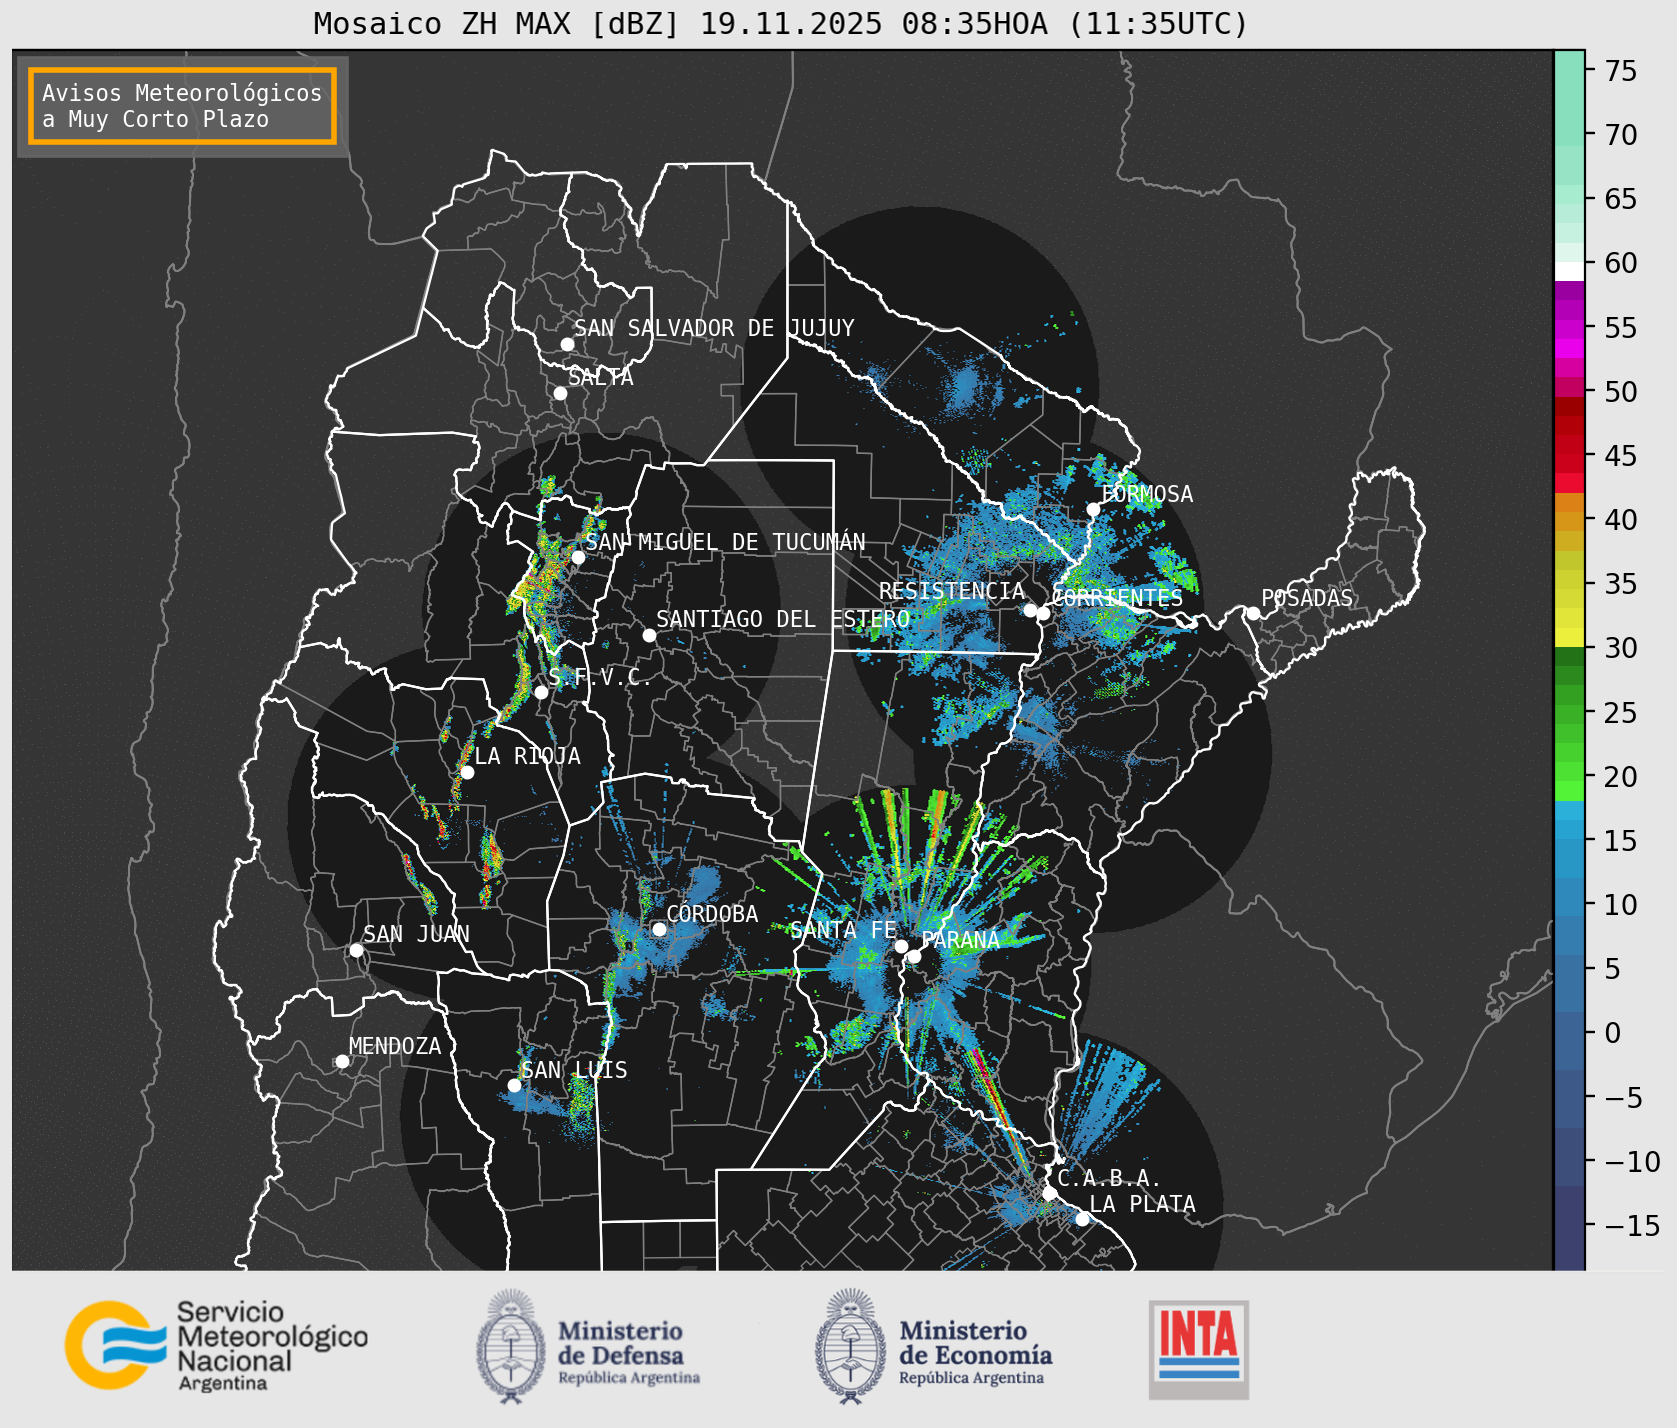Click the Ministerio de Defensa name text

click(629, 1352)
